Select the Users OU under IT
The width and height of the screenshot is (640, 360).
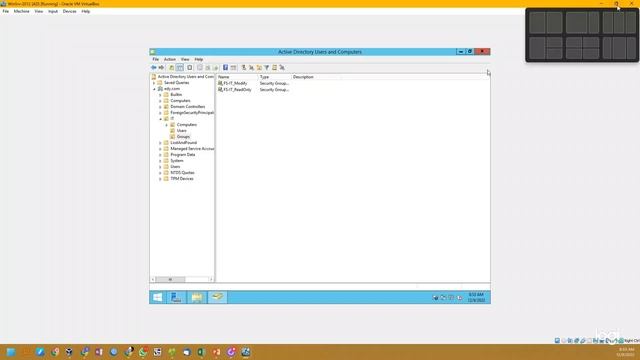coord(182,131)
